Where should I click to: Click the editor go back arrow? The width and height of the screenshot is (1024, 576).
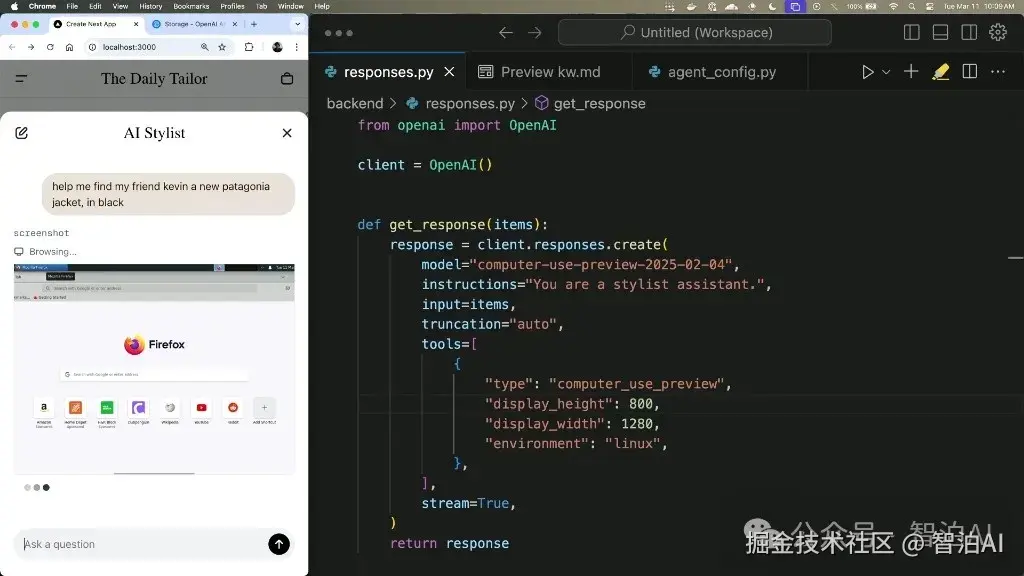tap(505, 33)
